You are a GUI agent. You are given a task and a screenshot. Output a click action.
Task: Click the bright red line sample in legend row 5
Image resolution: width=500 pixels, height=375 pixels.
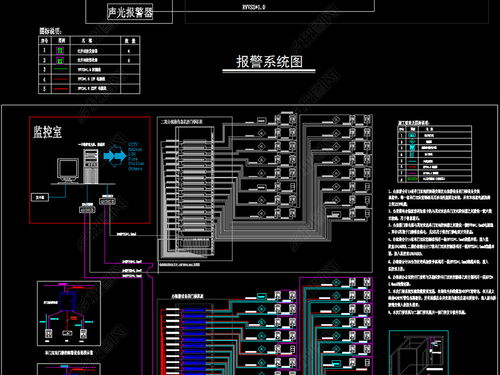[x=60, y=89]
